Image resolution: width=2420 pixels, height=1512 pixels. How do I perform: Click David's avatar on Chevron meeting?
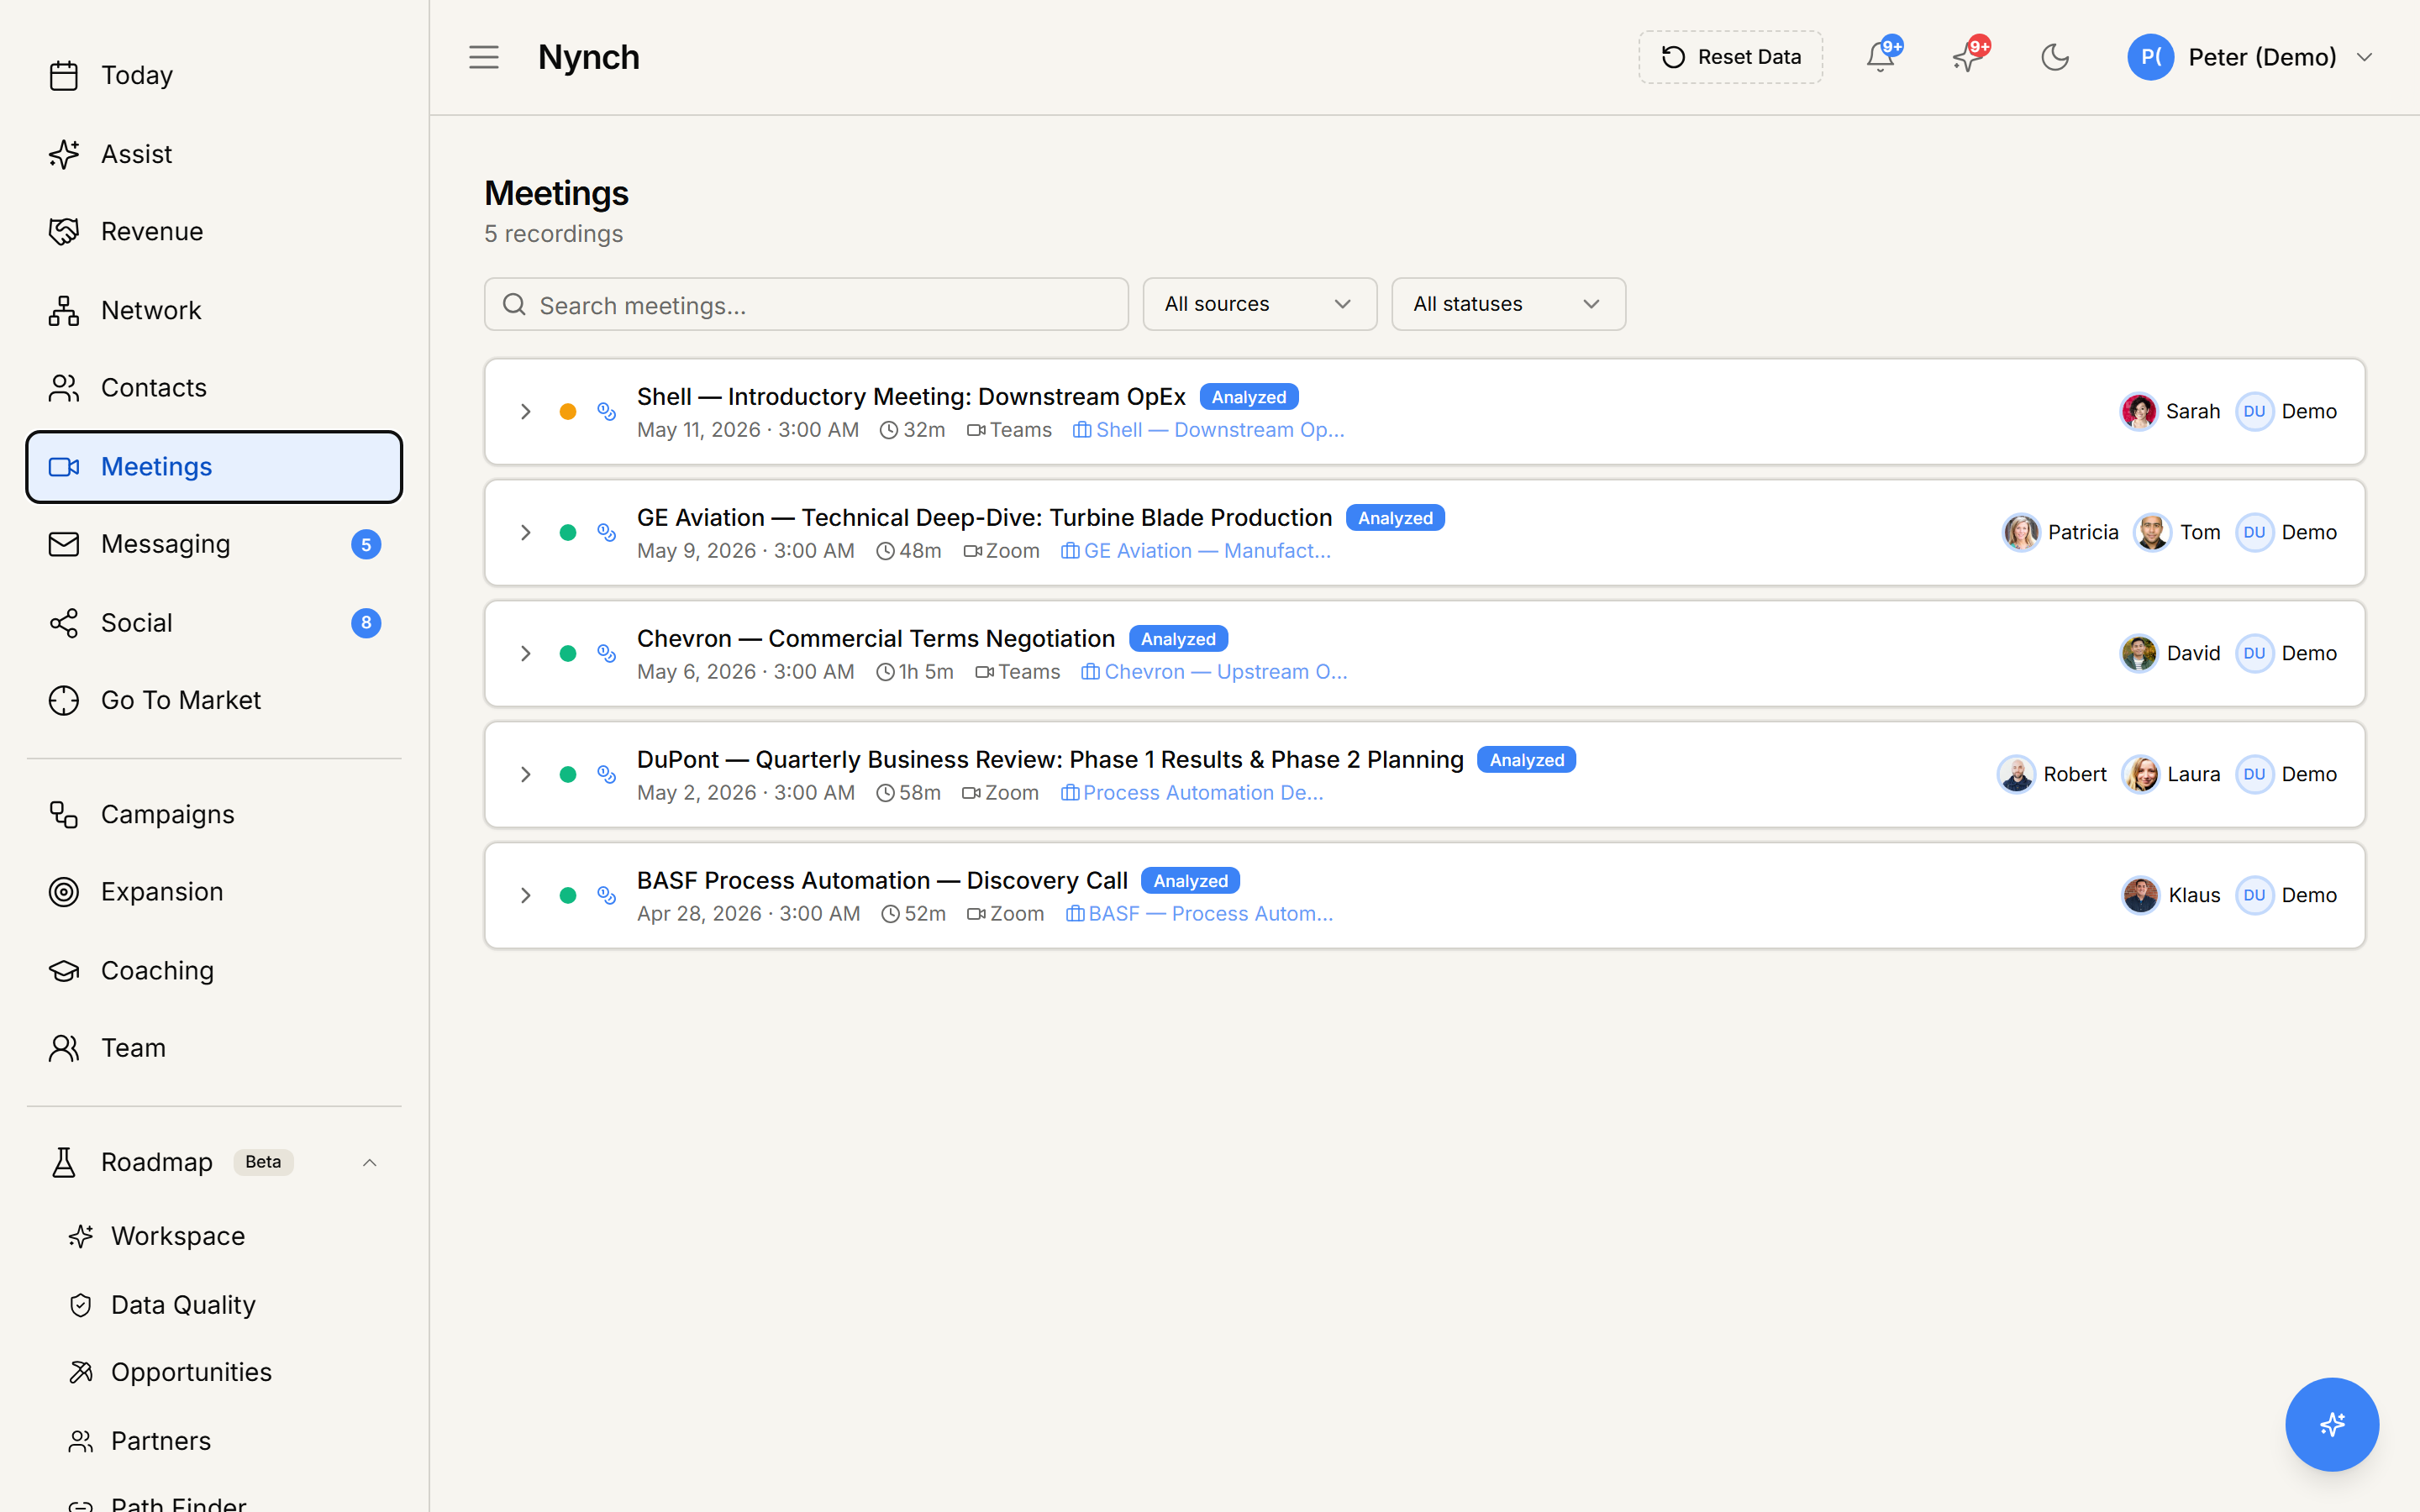[2139, 653]
